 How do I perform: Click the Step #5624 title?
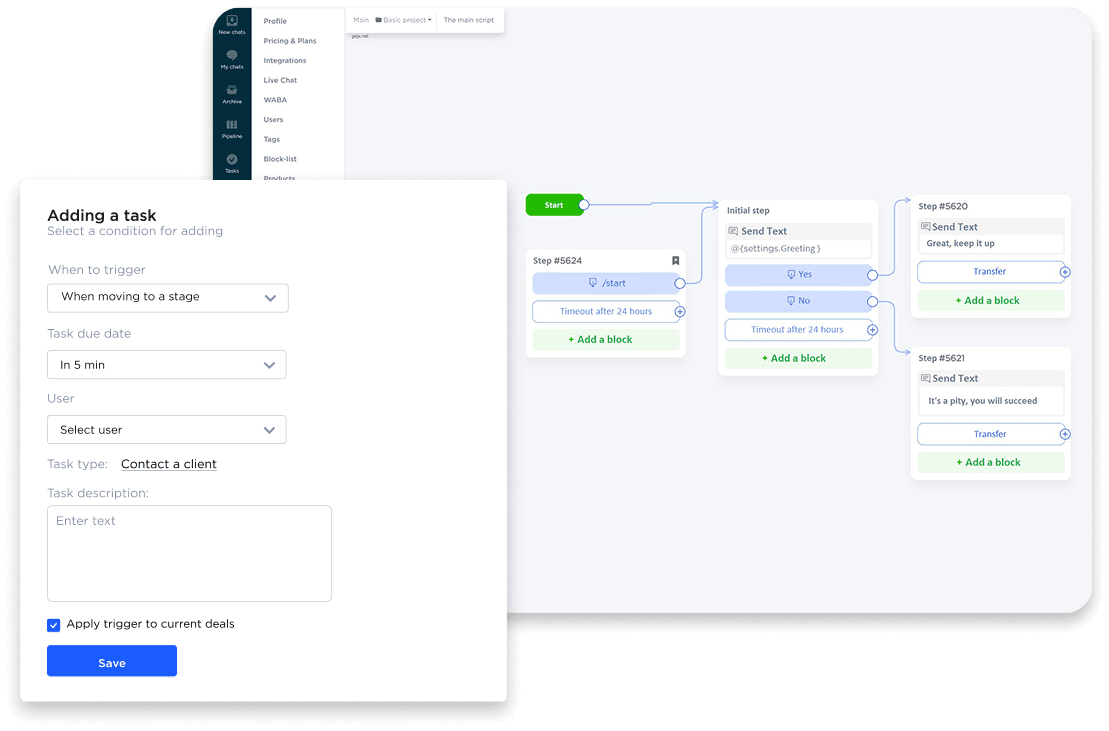coord(557,261)
